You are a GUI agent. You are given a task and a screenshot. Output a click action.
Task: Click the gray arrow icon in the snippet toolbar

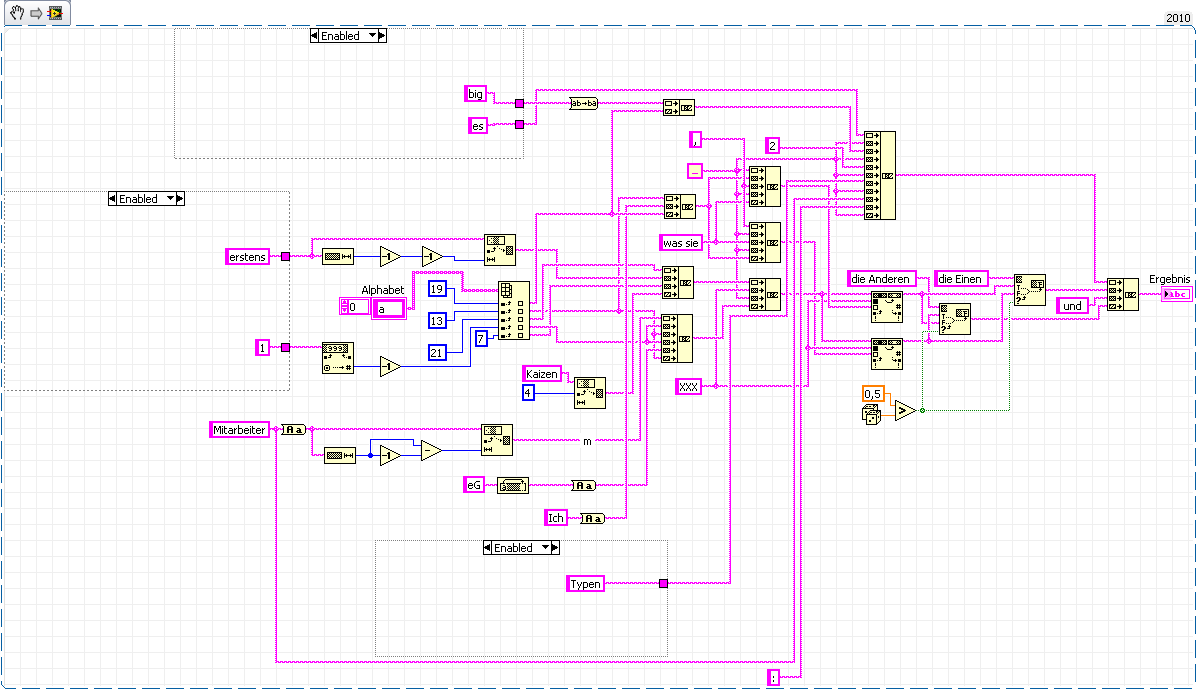coord(36,14)
